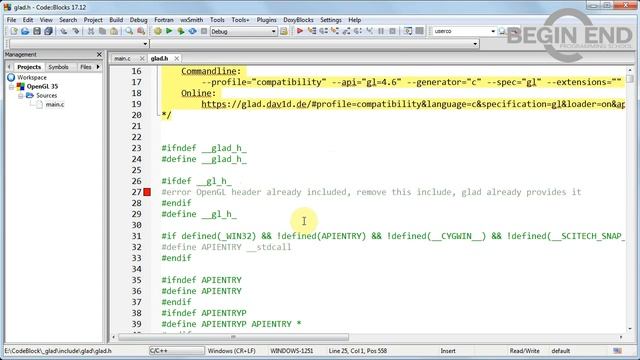640x360 pixels.
Task: Open the Fortran menu
Action: coord(164,20)
